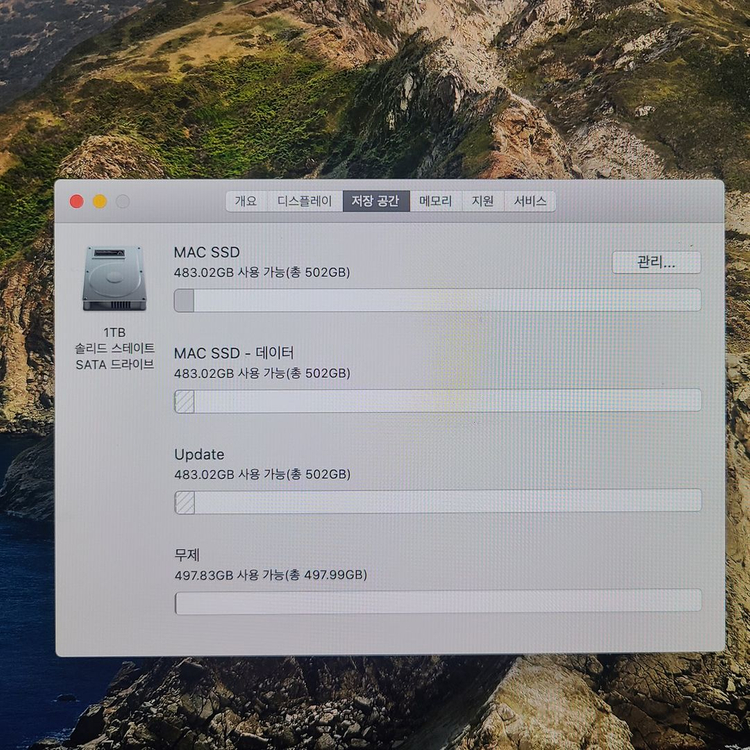Click the 무제 volume name
The height and width of the screenshot is (750, 750).
(x=188, y=554)
